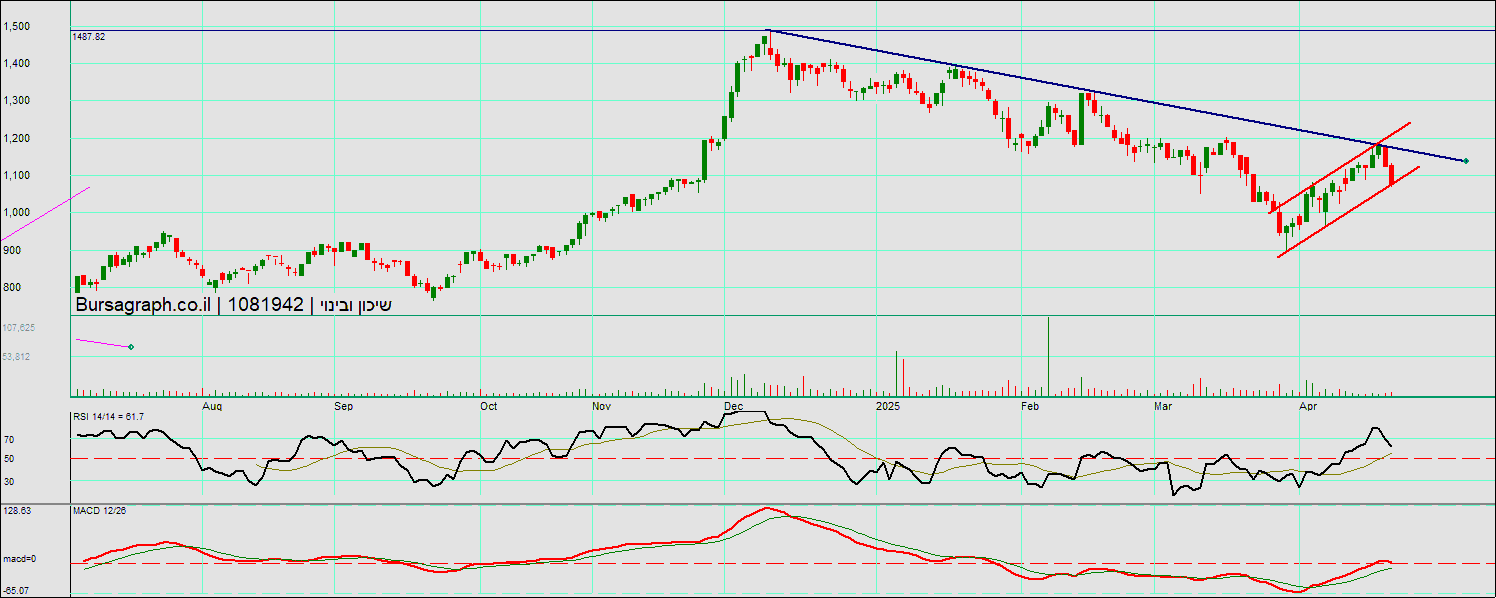Select the stock number 1081942 label
The width and height of the screenshot is (1496, 598).
tap(266, 305)
